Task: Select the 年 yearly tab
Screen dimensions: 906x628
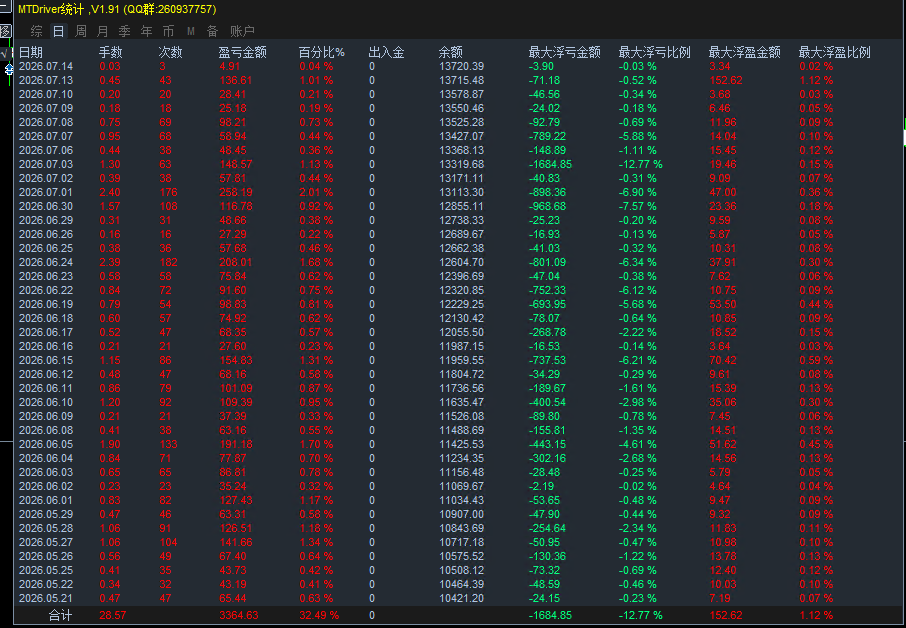Action: [147, 31]
